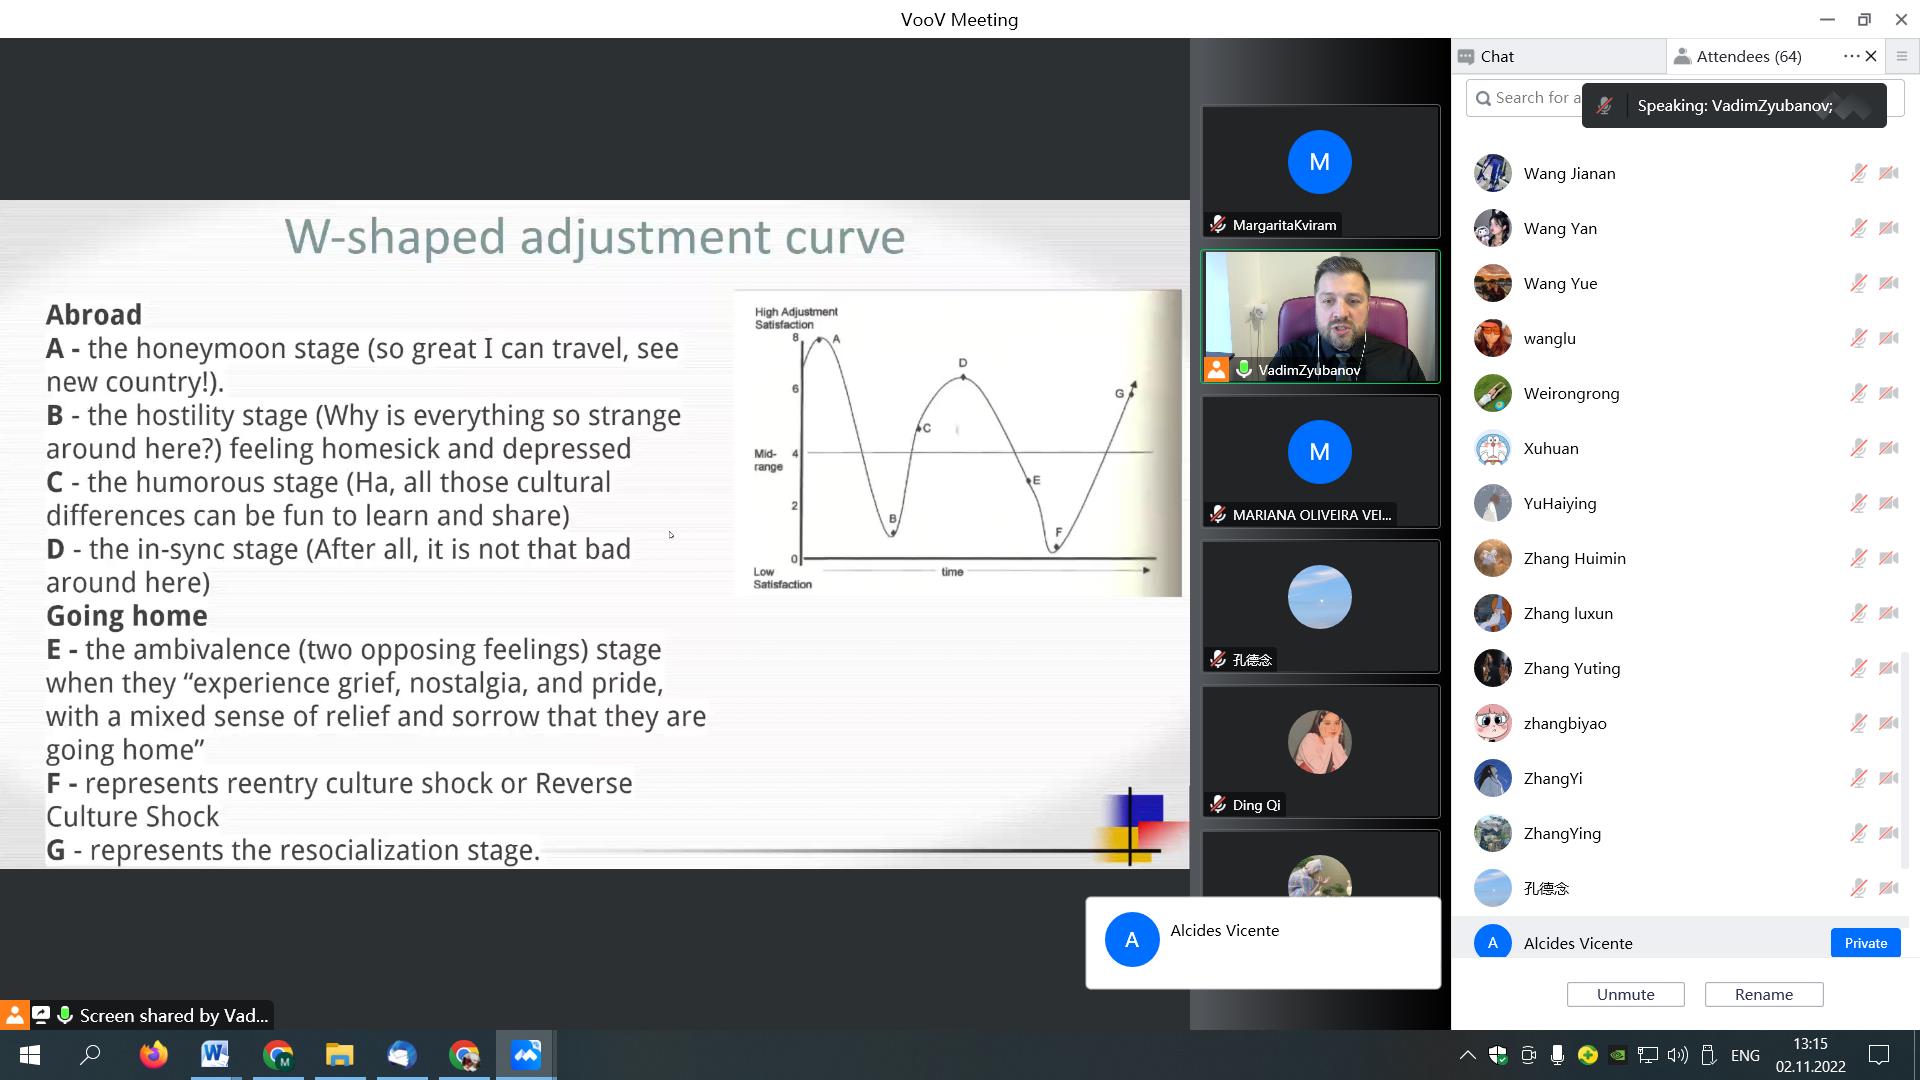Image resolution: width=1920 pixels, height=1080 pixels.
Task: Select VadimZyubanov's video thumbnail
Action: (1320, 316)
